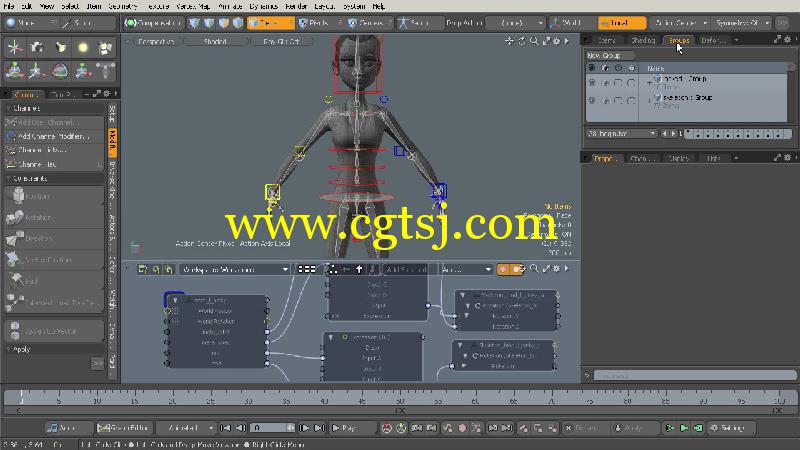Expand the first group tree item
The width and height of the screenshot is (800, 450).
[x=649, y=82]
